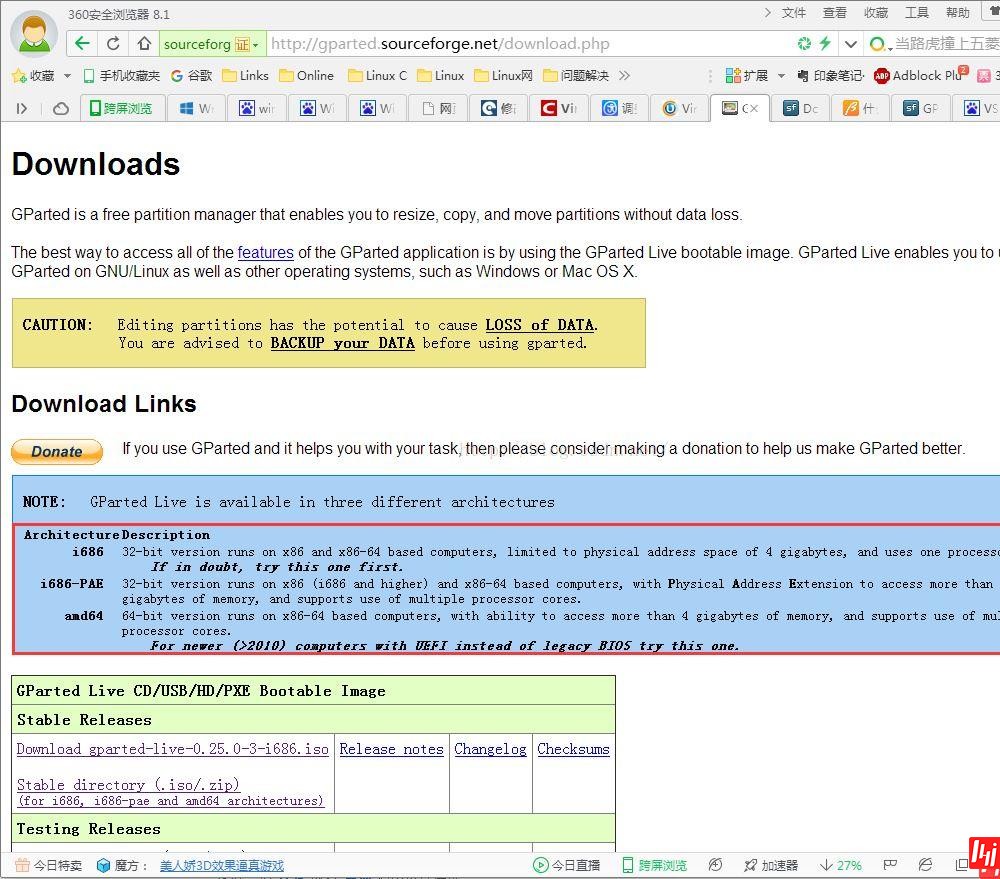Screen dimensions: 1000x879
Task: Click the 'features' hyperlink in the description
Action: [x=265, y=253]
